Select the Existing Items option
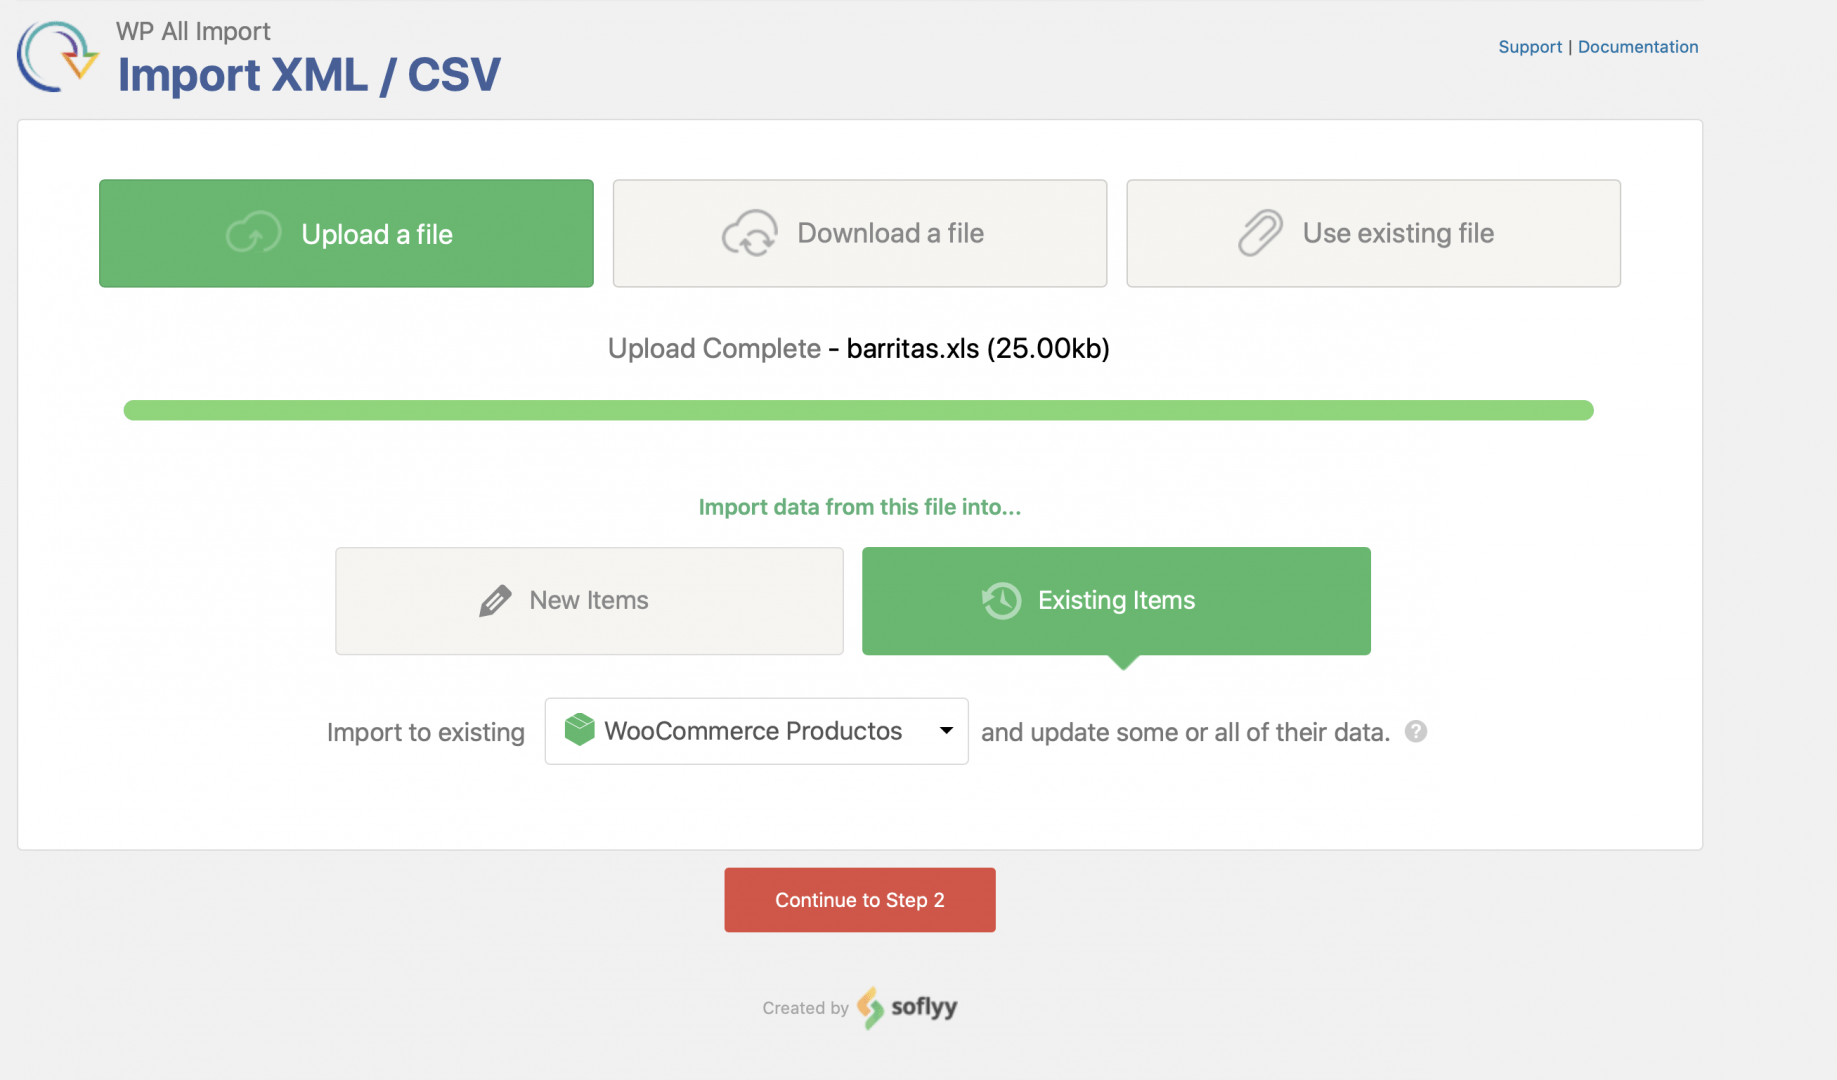Screen dimensions: 1837x1080 (x=1116, y=601)
